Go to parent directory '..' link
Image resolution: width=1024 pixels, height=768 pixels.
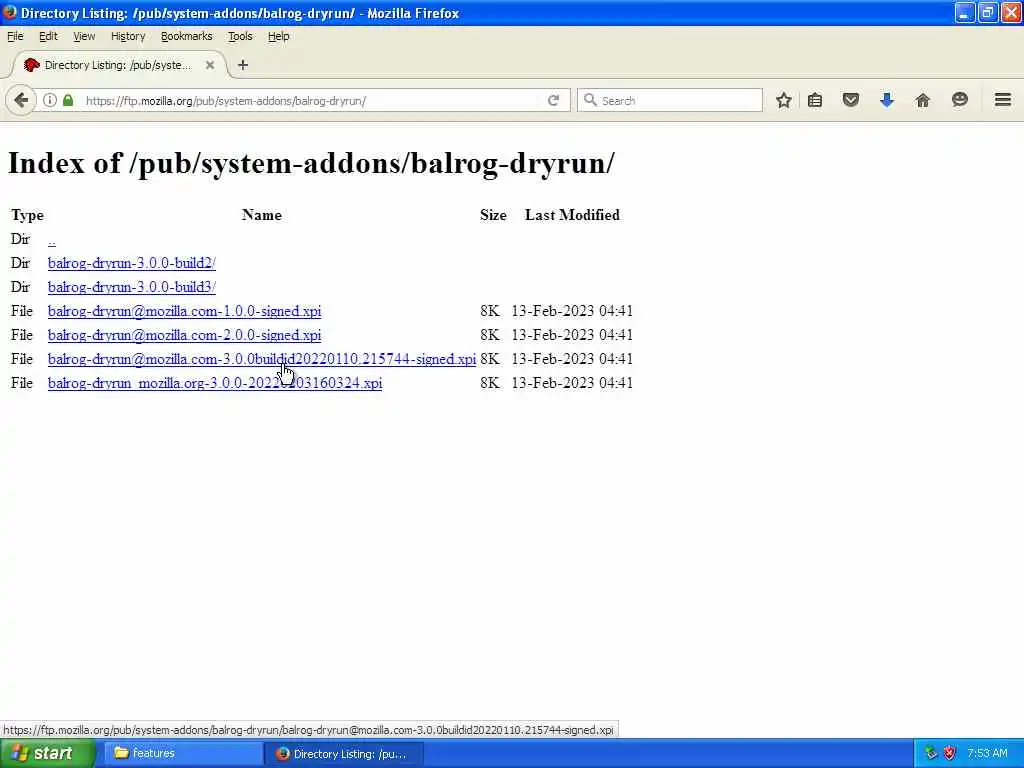pos(52,240)
